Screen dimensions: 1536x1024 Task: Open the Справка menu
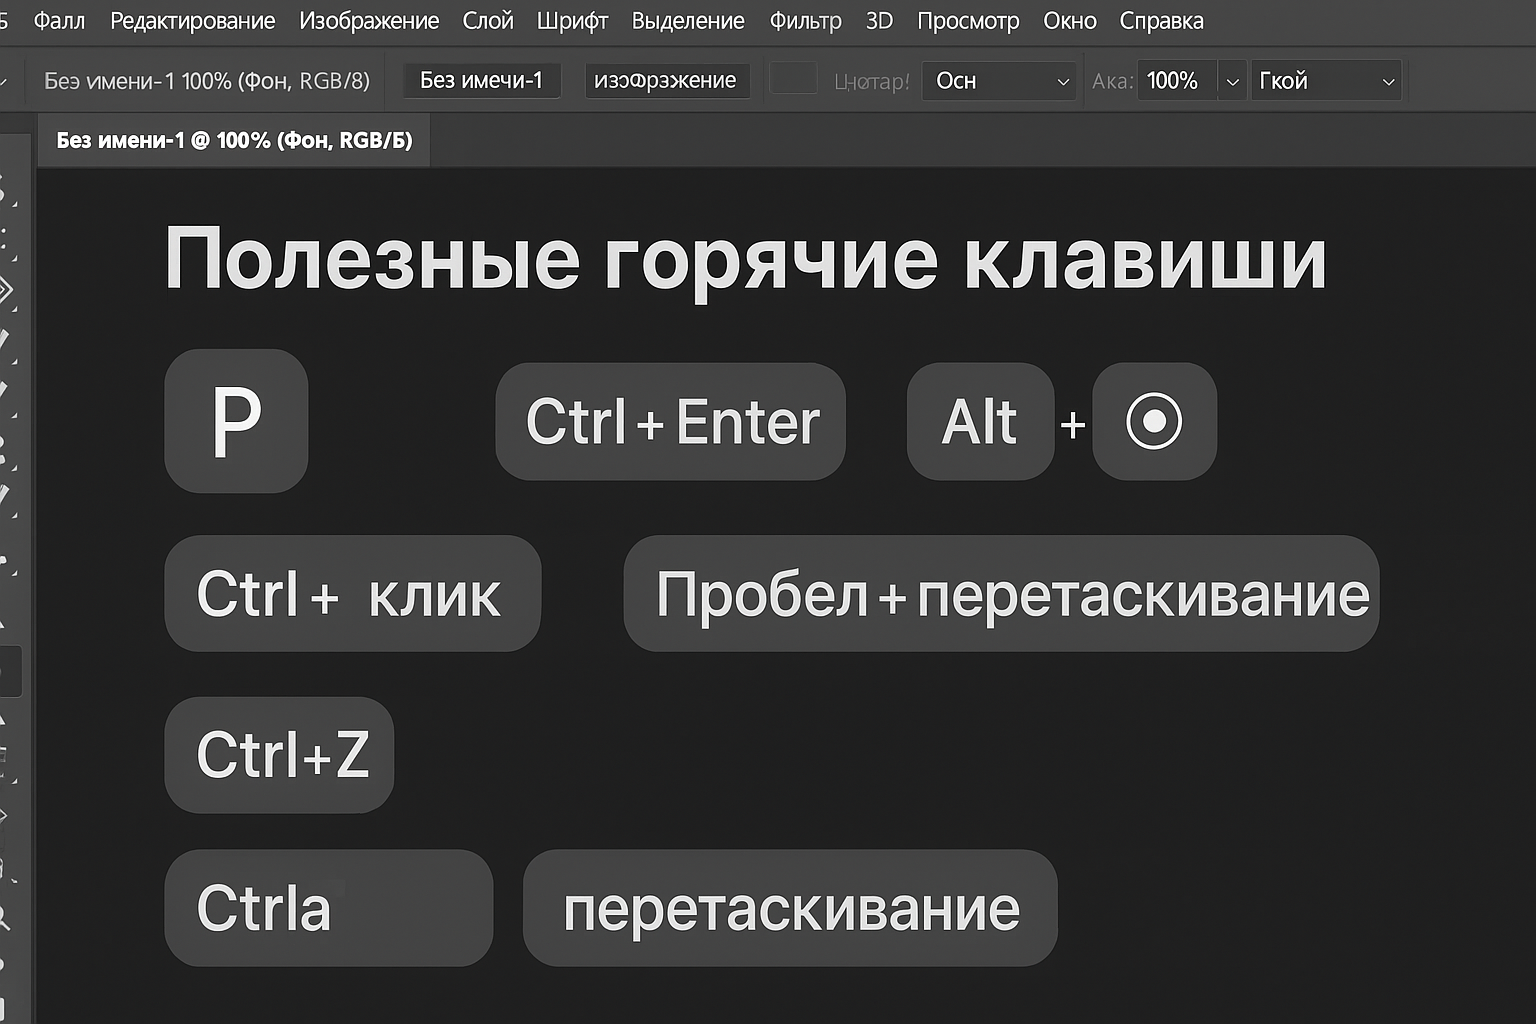[x=1161, y=21]
